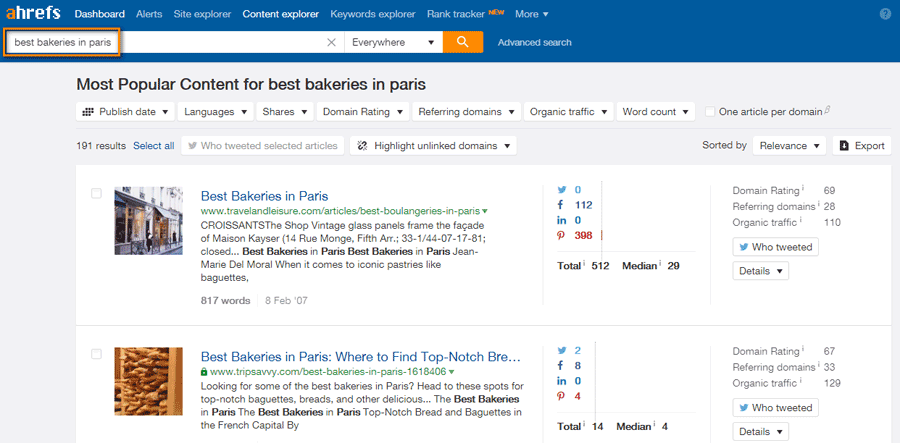The width and height of the screenshot is (900, 443).
Task: Open the Referring domains filter dropdown
Action: click(x=467, y=112)
